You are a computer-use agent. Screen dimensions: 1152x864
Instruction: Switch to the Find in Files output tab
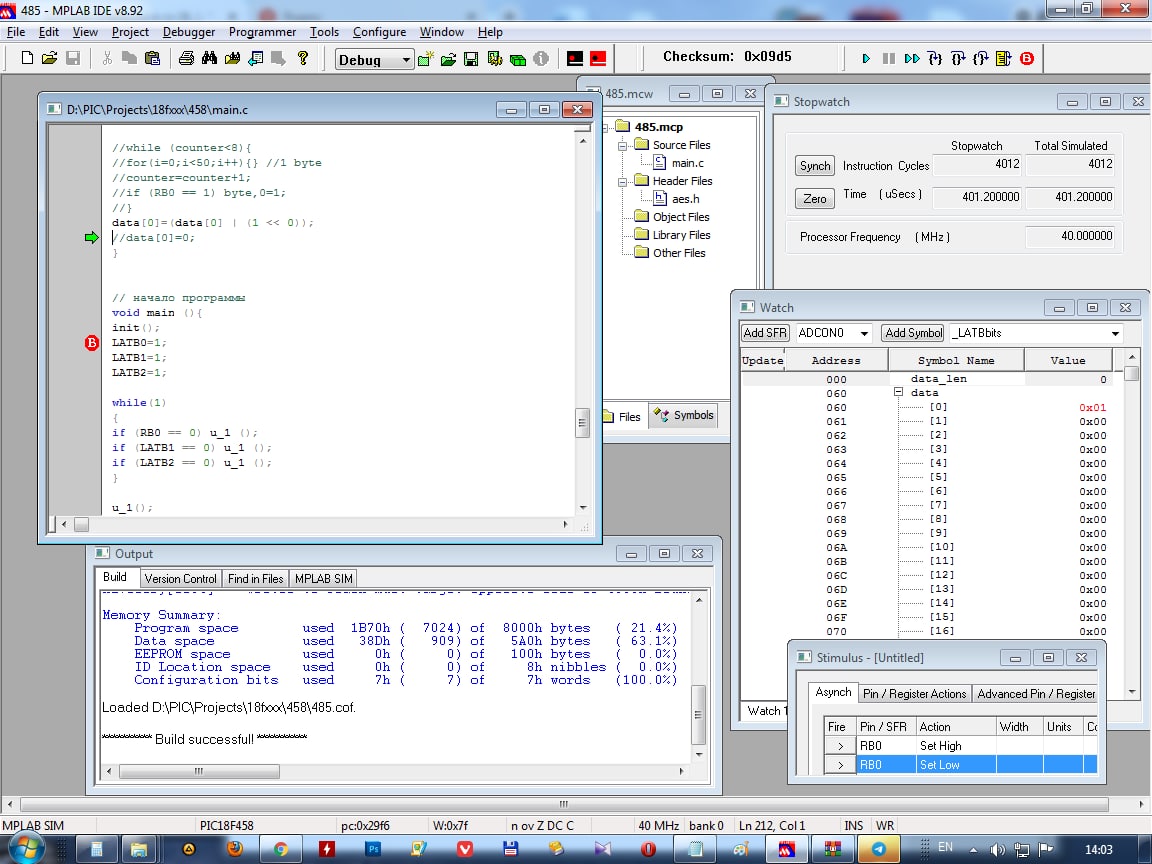(x=255, y=578)
